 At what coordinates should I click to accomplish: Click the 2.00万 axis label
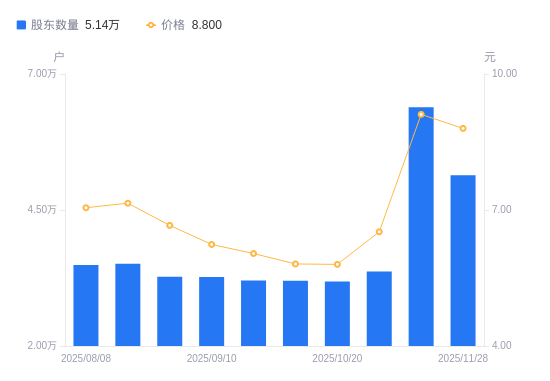(x=42, y=345)
